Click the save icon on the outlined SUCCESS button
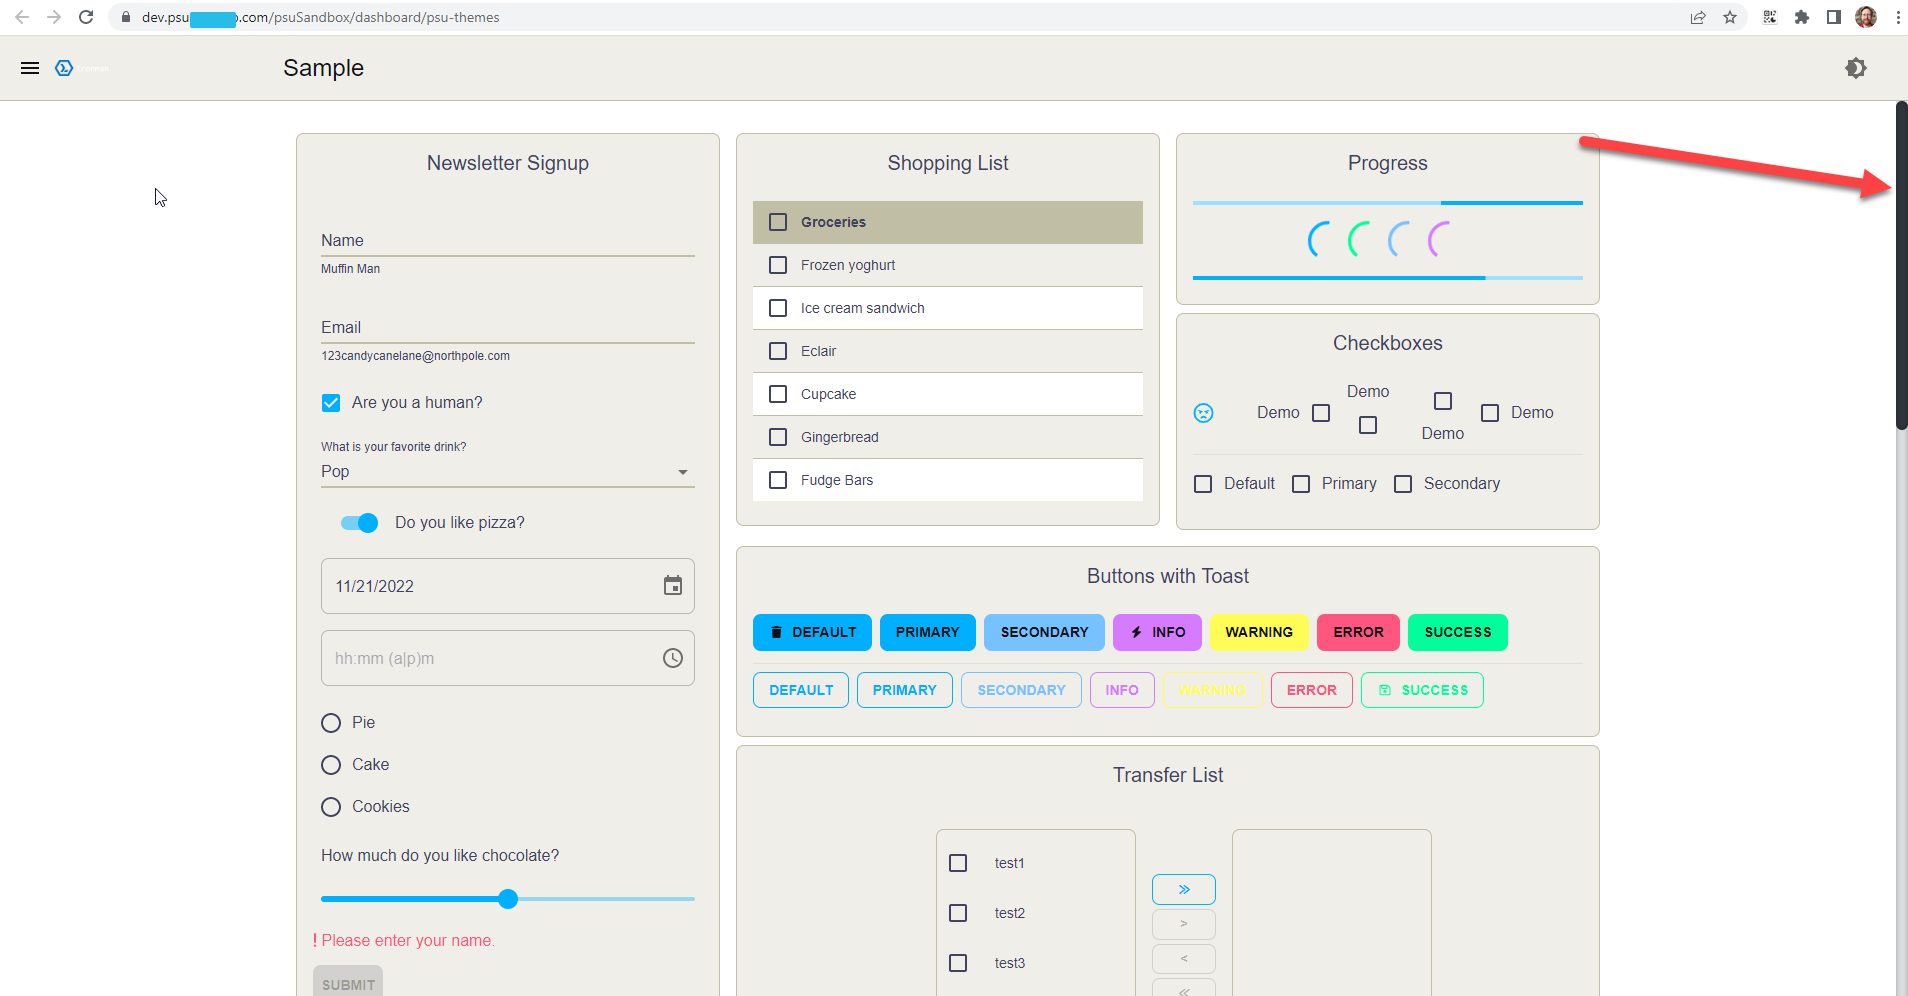Viewport: 1908px width, 996px height. [1387, 690]
